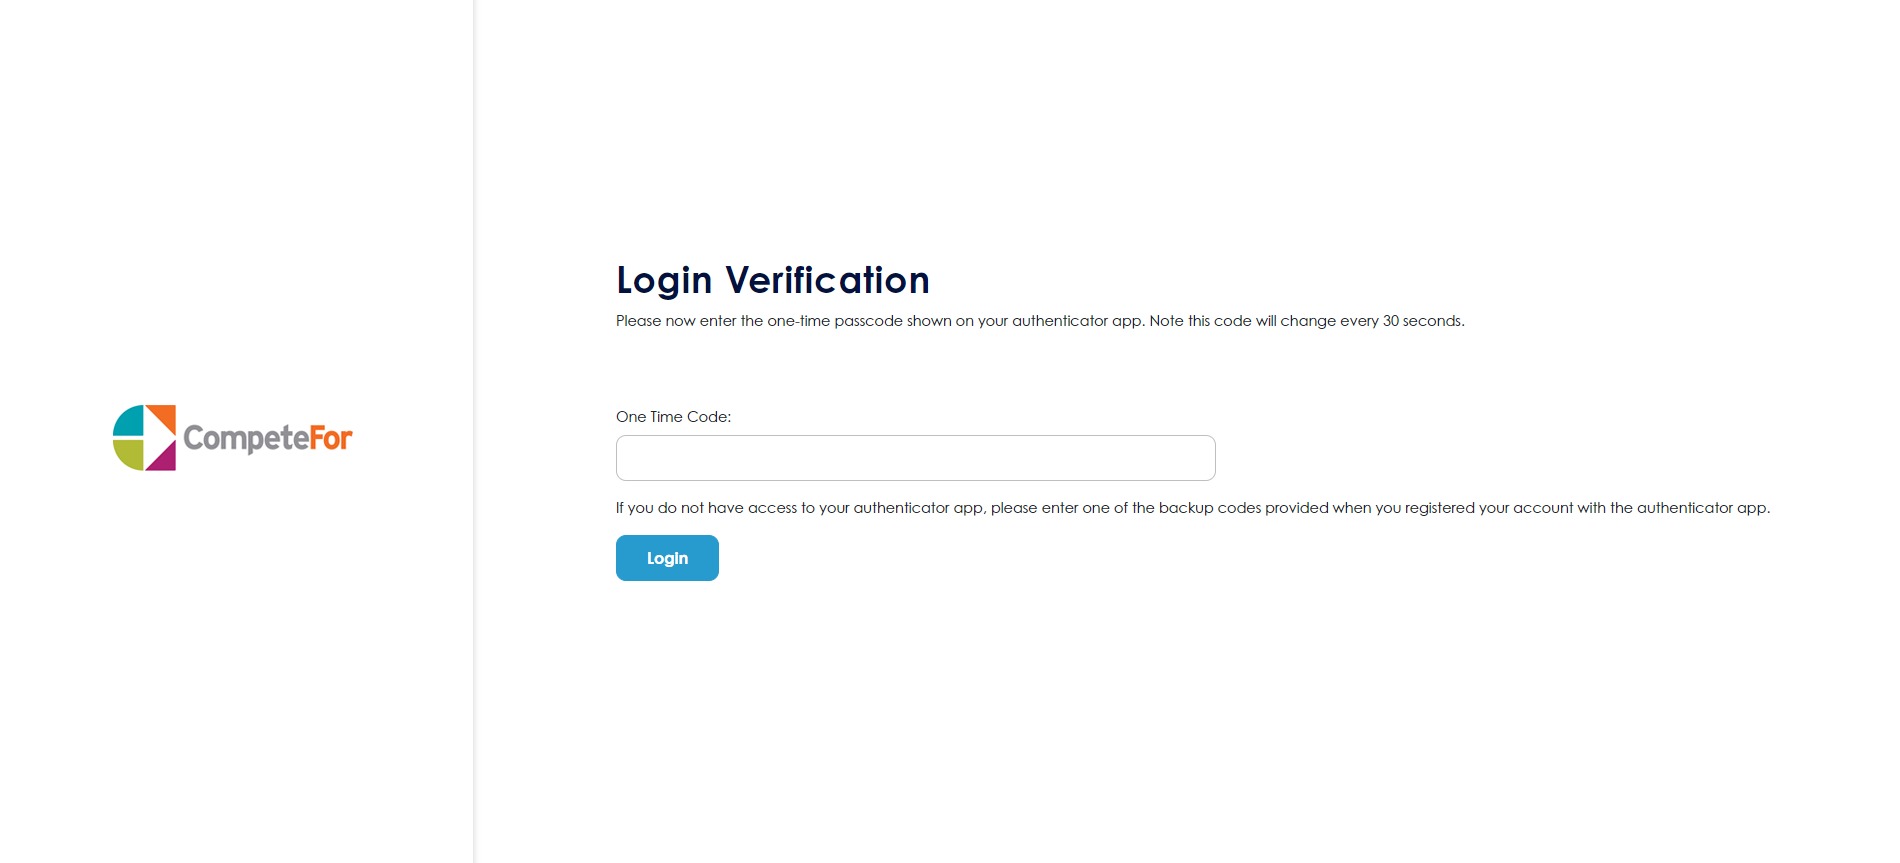Click the green quarter of the logo
The height and width of the screenshot is (863, 1900).
(128, 455)
